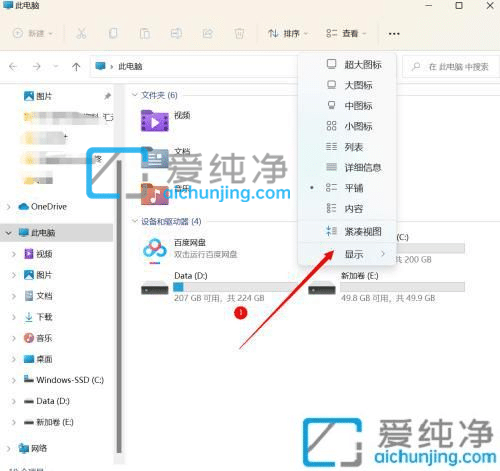
Task: Select 小图标 view option
Action: click(x=347, y=126)
